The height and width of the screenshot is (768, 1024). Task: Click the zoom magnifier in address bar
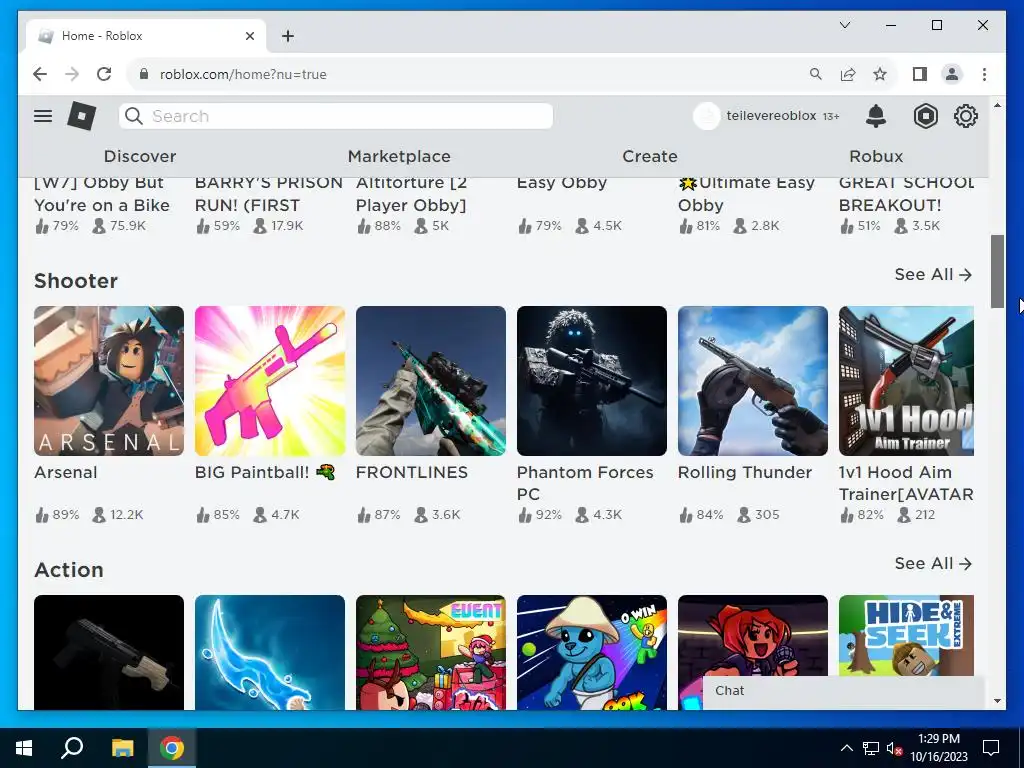816,74
